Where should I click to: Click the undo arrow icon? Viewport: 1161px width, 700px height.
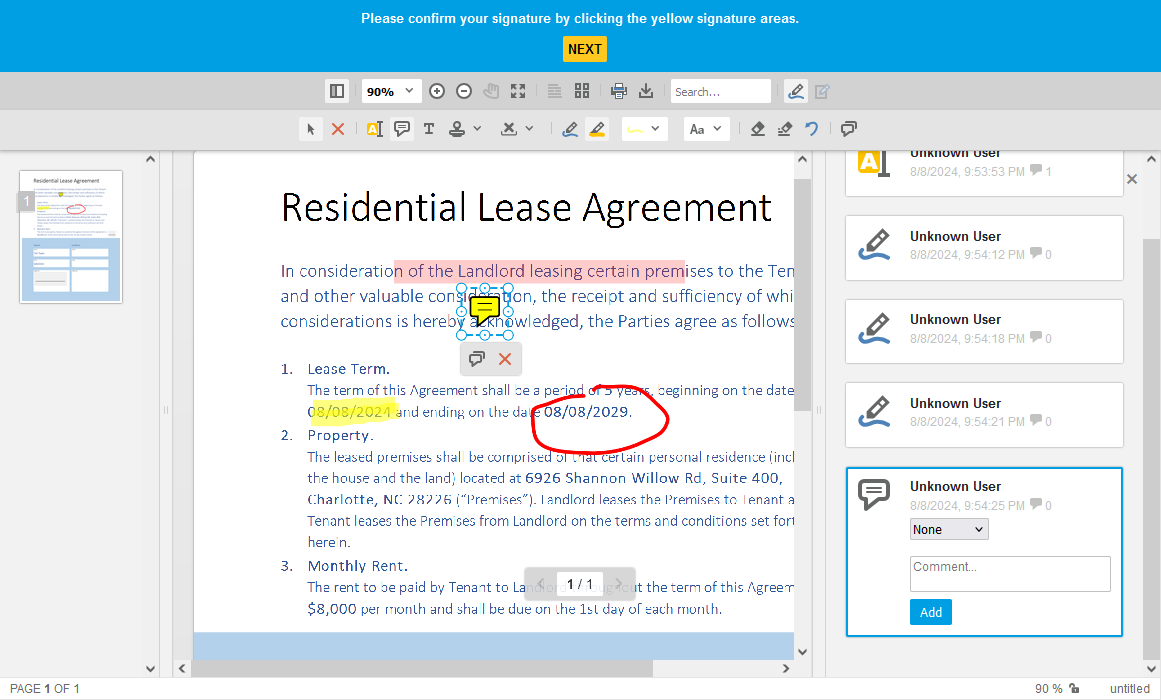[812, 129]
